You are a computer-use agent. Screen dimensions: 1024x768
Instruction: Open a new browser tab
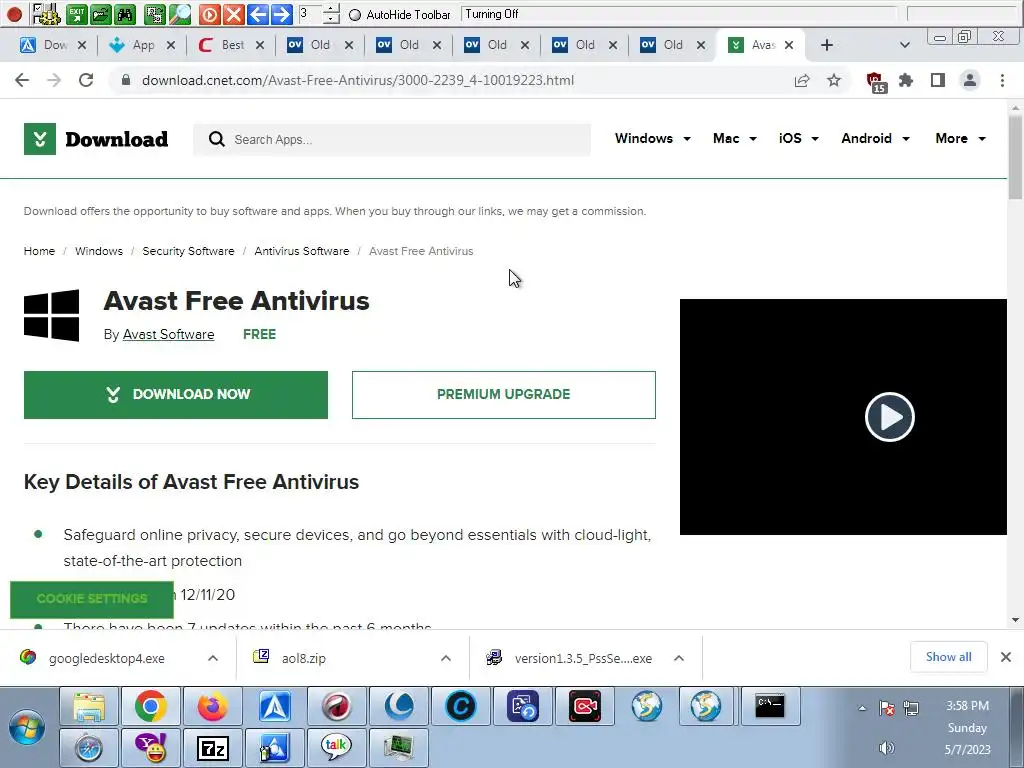point(827,45)
